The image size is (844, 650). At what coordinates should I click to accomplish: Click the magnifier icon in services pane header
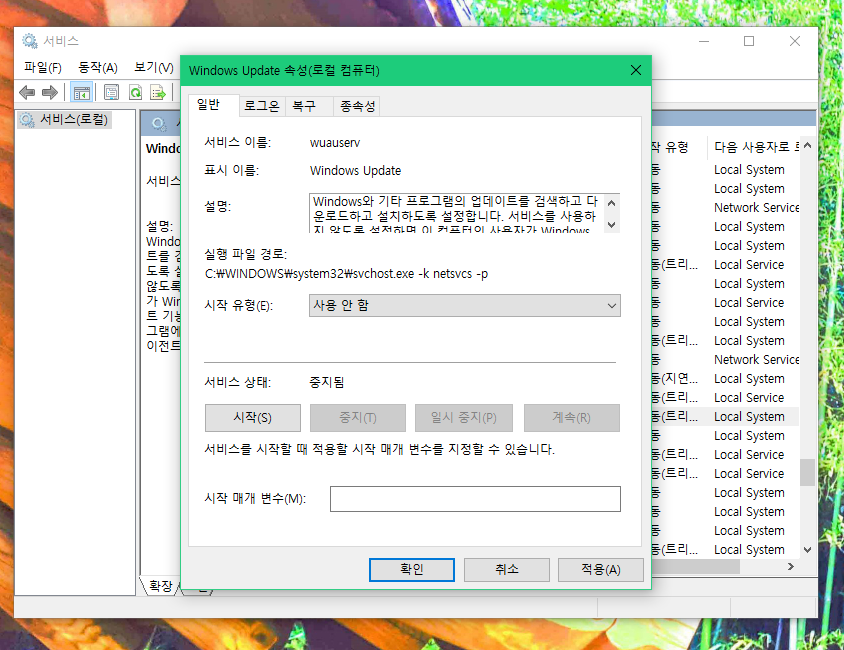tap(159, 124)
